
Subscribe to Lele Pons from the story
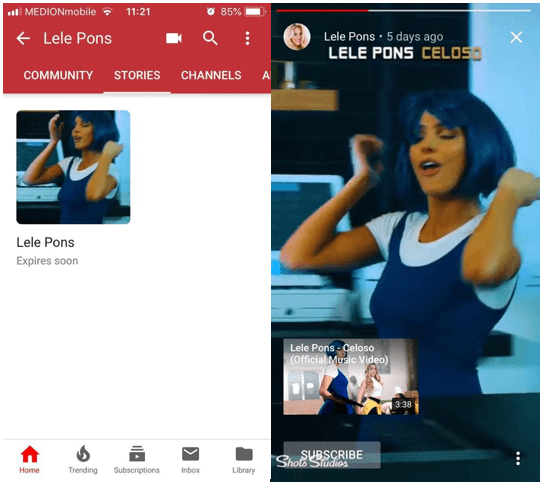(x=332, y=455)
